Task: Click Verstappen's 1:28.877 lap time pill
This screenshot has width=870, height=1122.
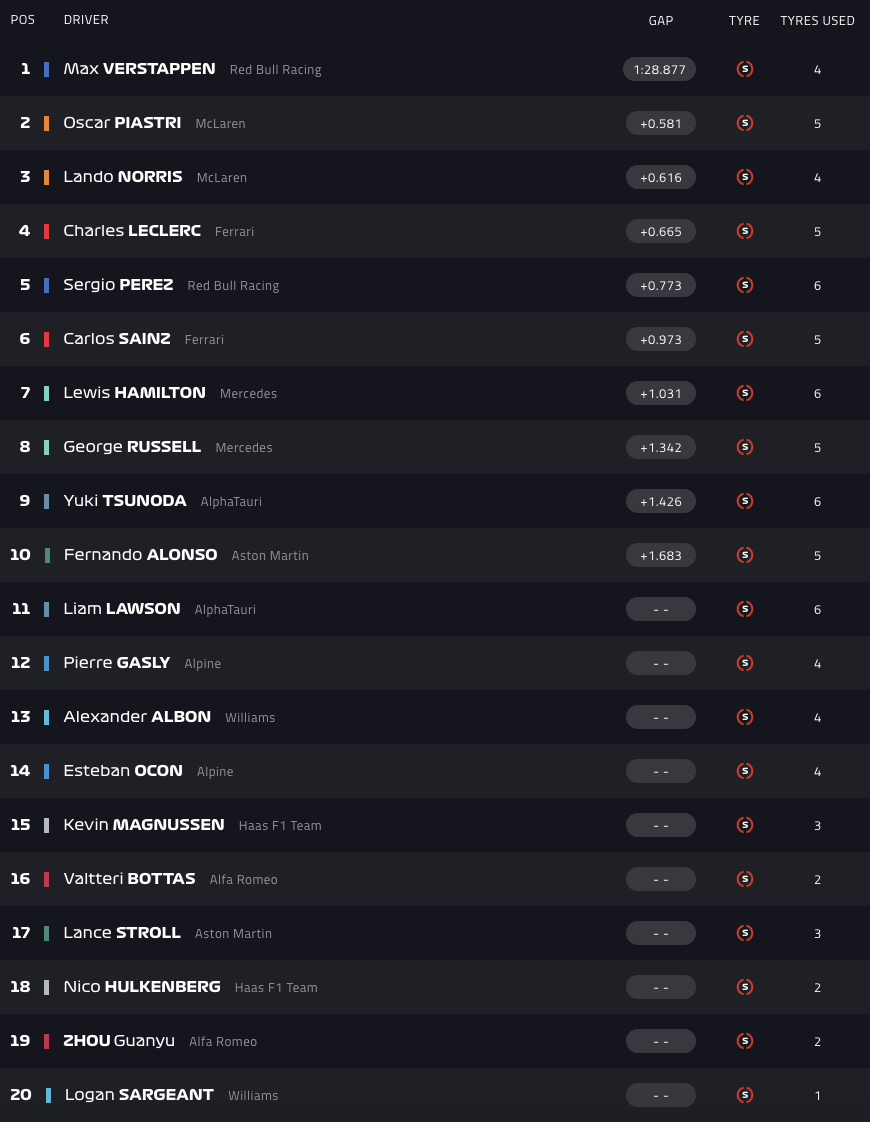Action: click(x=659, y=69)
